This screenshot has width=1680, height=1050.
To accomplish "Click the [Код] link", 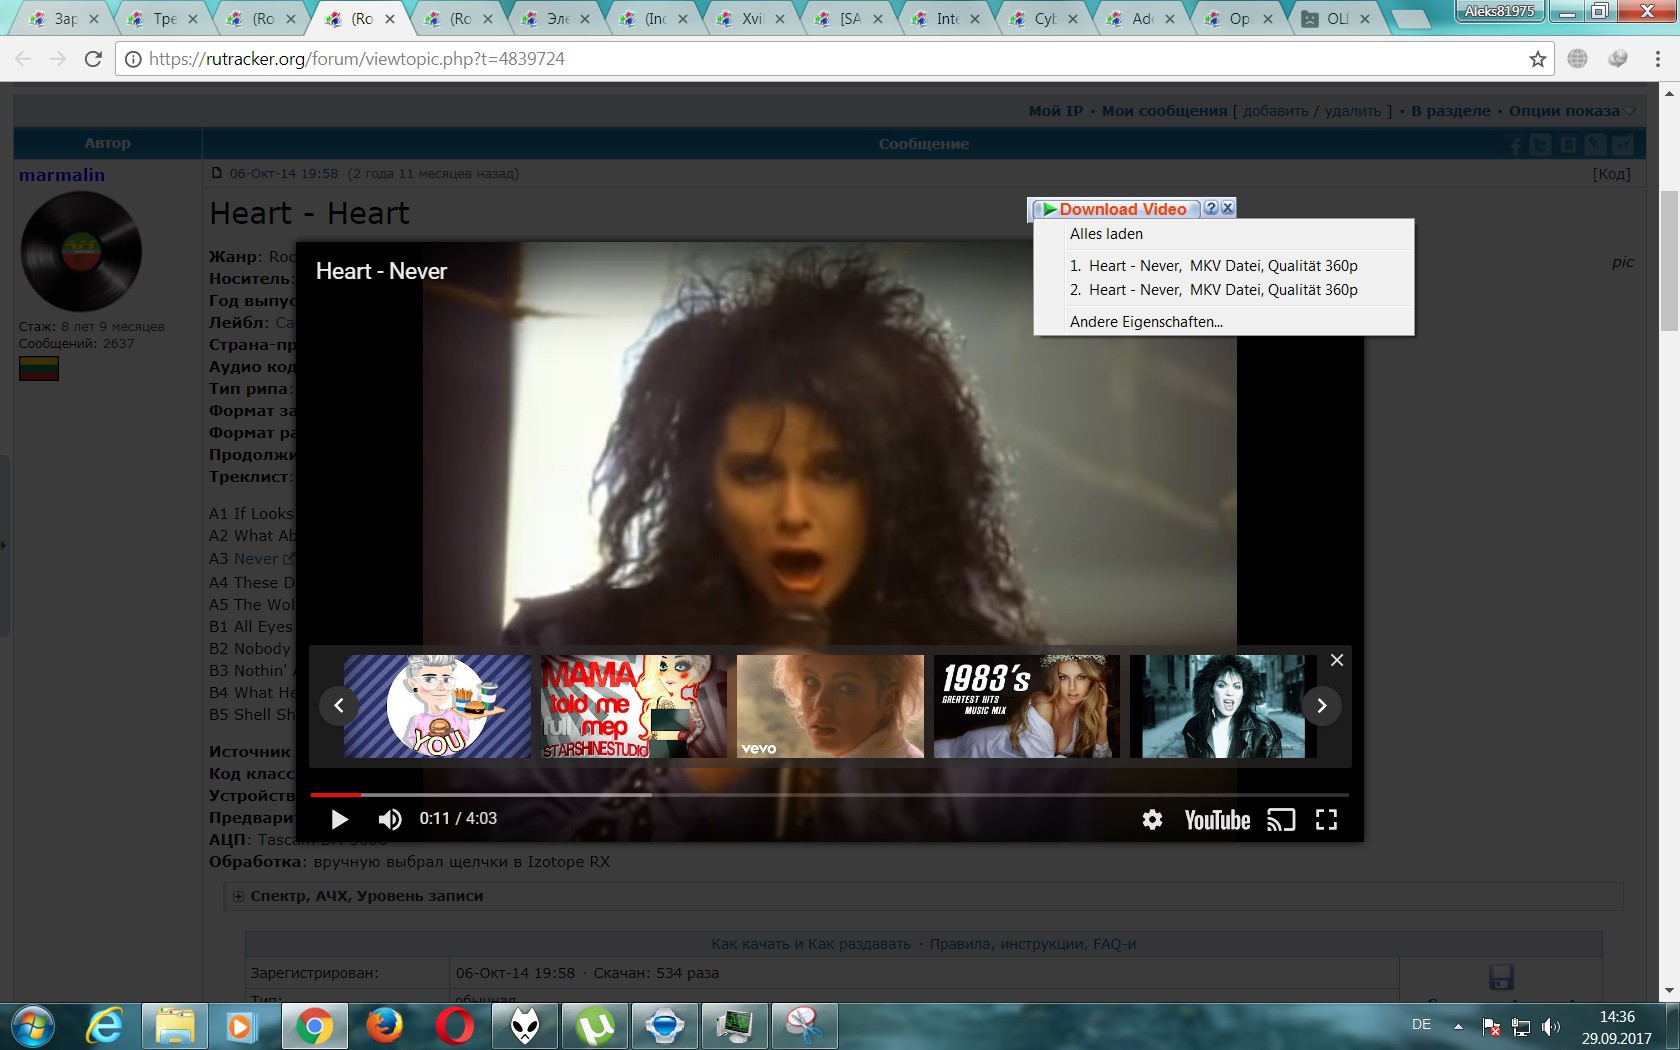I will (1611, 174).
